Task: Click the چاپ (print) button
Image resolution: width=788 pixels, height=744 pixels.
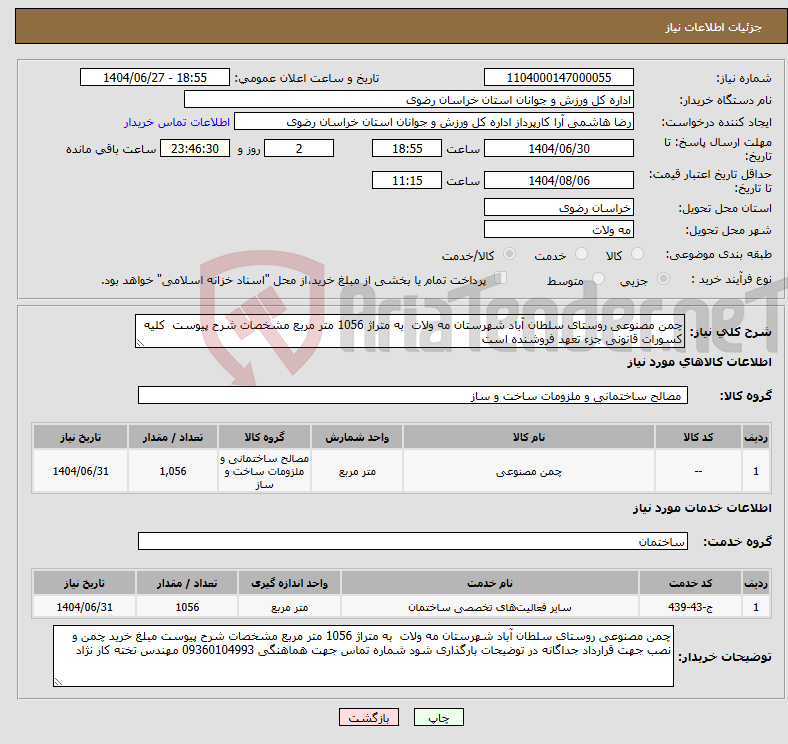Action: pos(438,717)
